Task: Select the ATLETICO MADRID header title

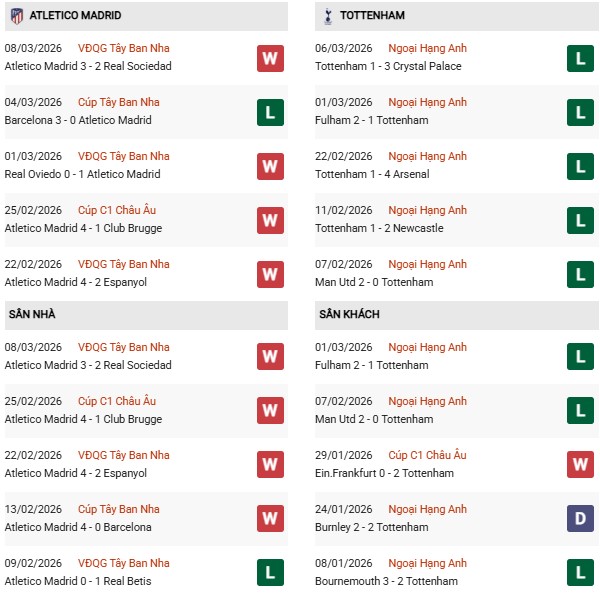Action: coord(76,16)
